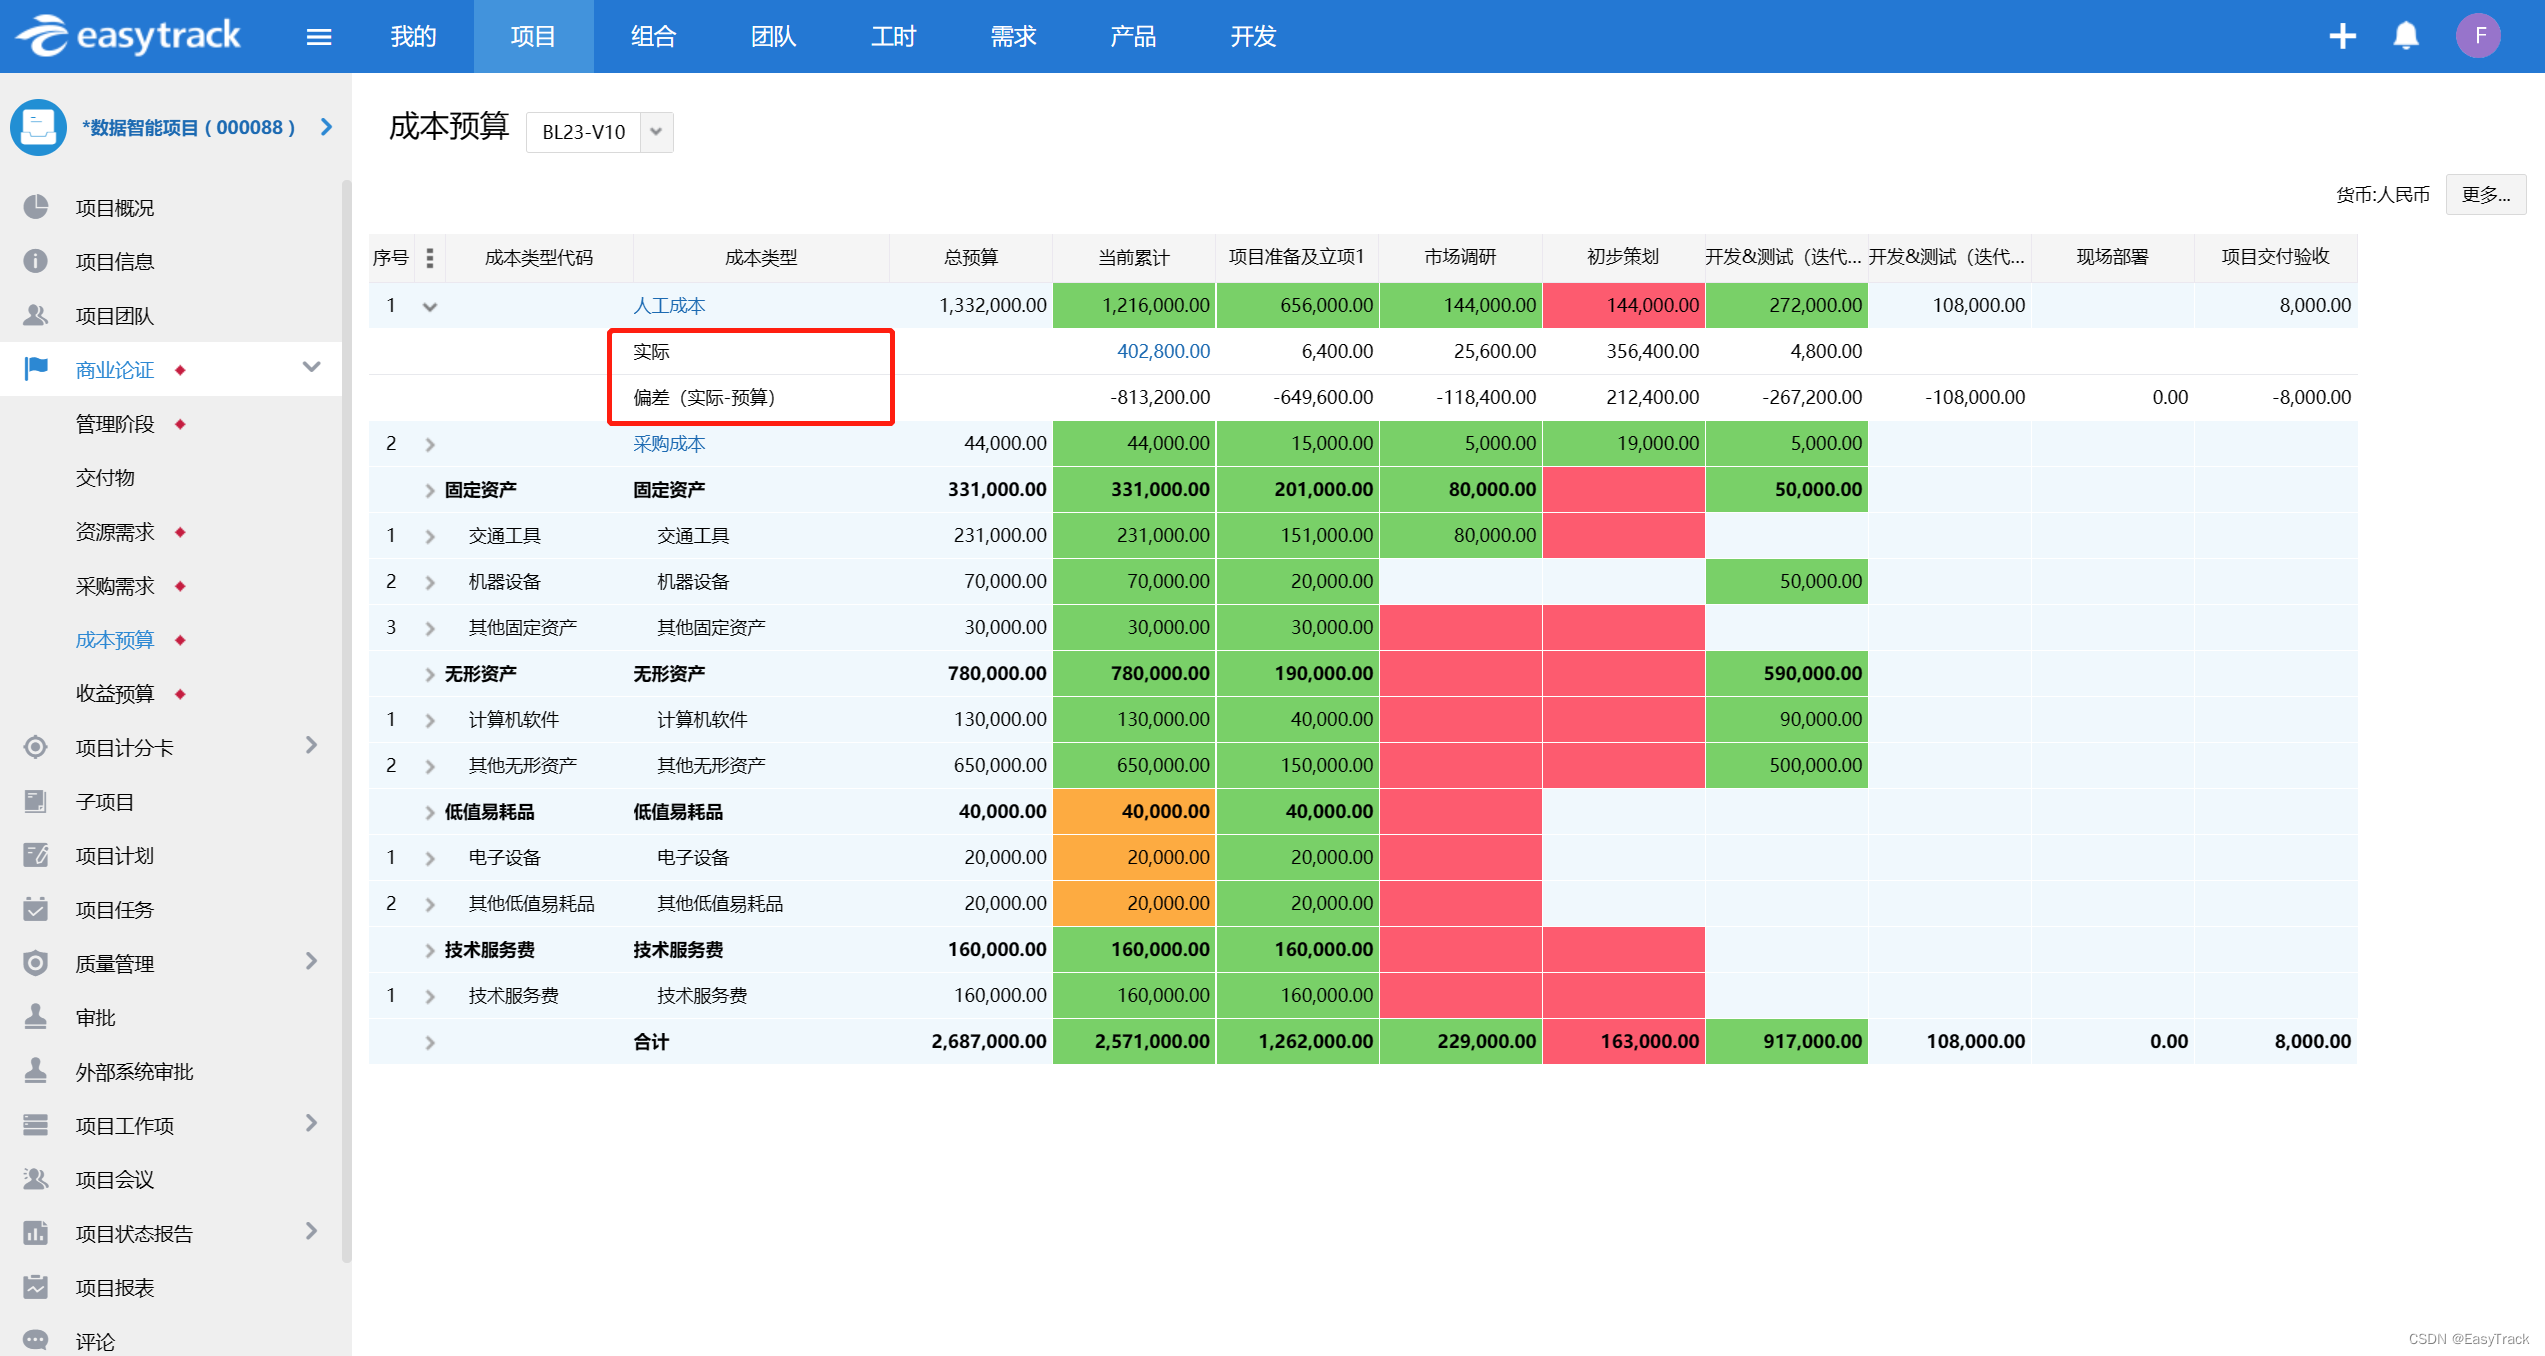Screen dimensions: 2545x1356
Task: Expand the 无形资产 row arrow
Action: coord(430,674)
